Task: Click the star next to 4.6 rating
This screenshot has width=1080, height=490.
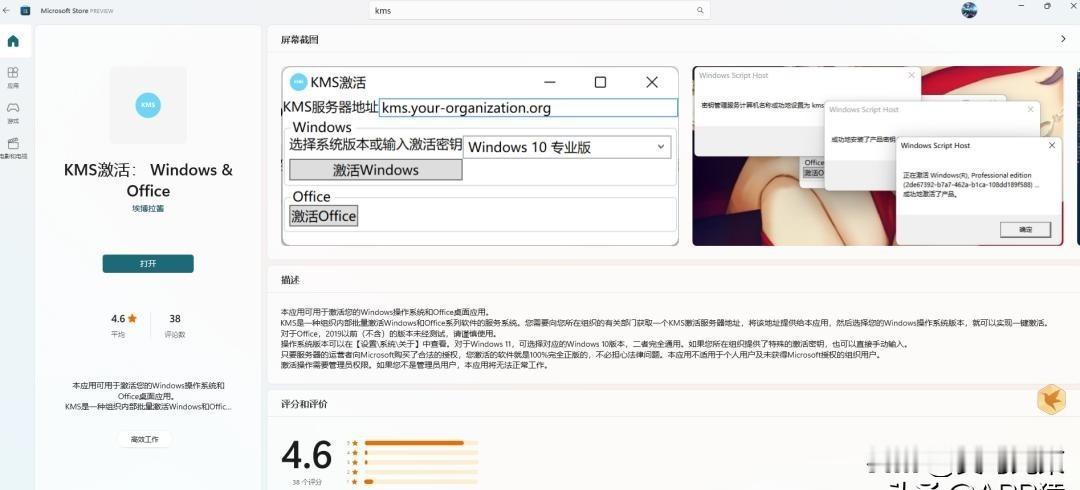Action: [132, 318]
